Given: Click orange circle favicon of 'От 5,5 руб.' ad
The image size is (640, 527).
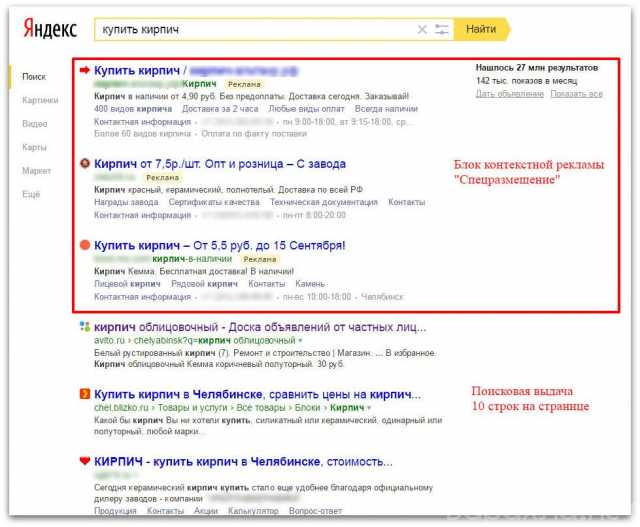Looking at the screenshot, I should [x=84, y=245].
